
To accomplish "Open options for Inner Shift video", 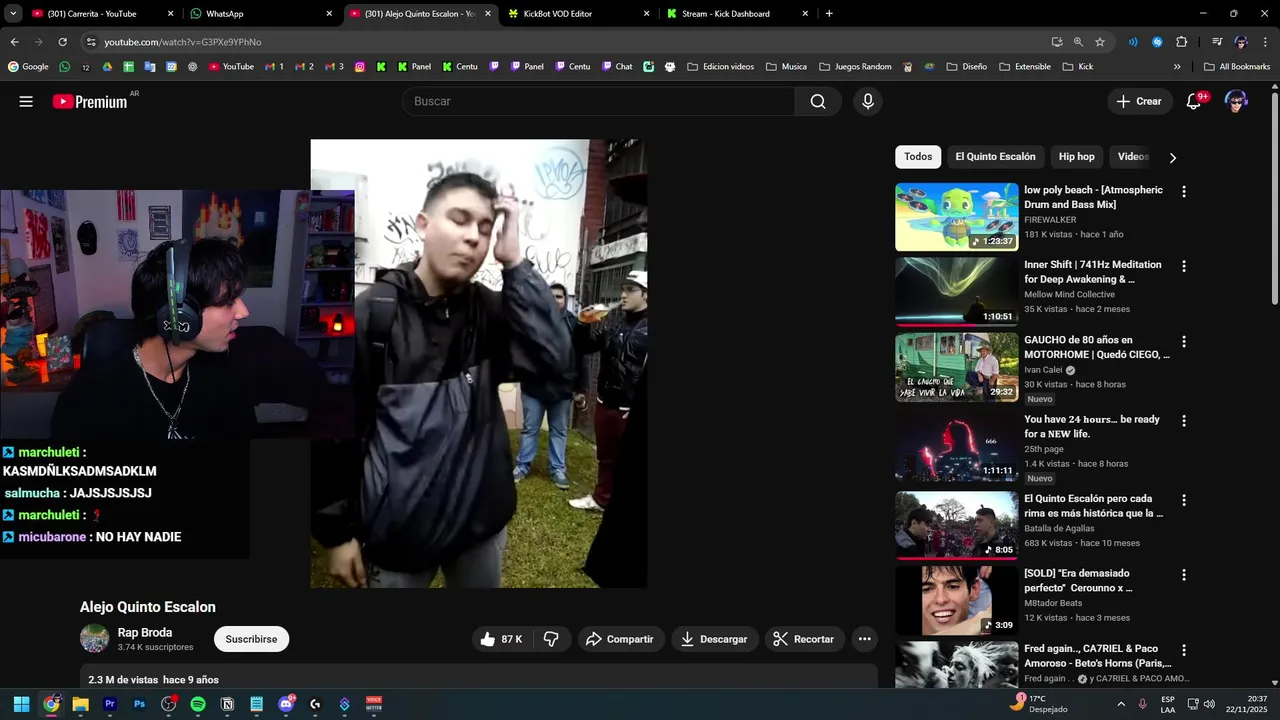I will click(x=1184, y=266).
